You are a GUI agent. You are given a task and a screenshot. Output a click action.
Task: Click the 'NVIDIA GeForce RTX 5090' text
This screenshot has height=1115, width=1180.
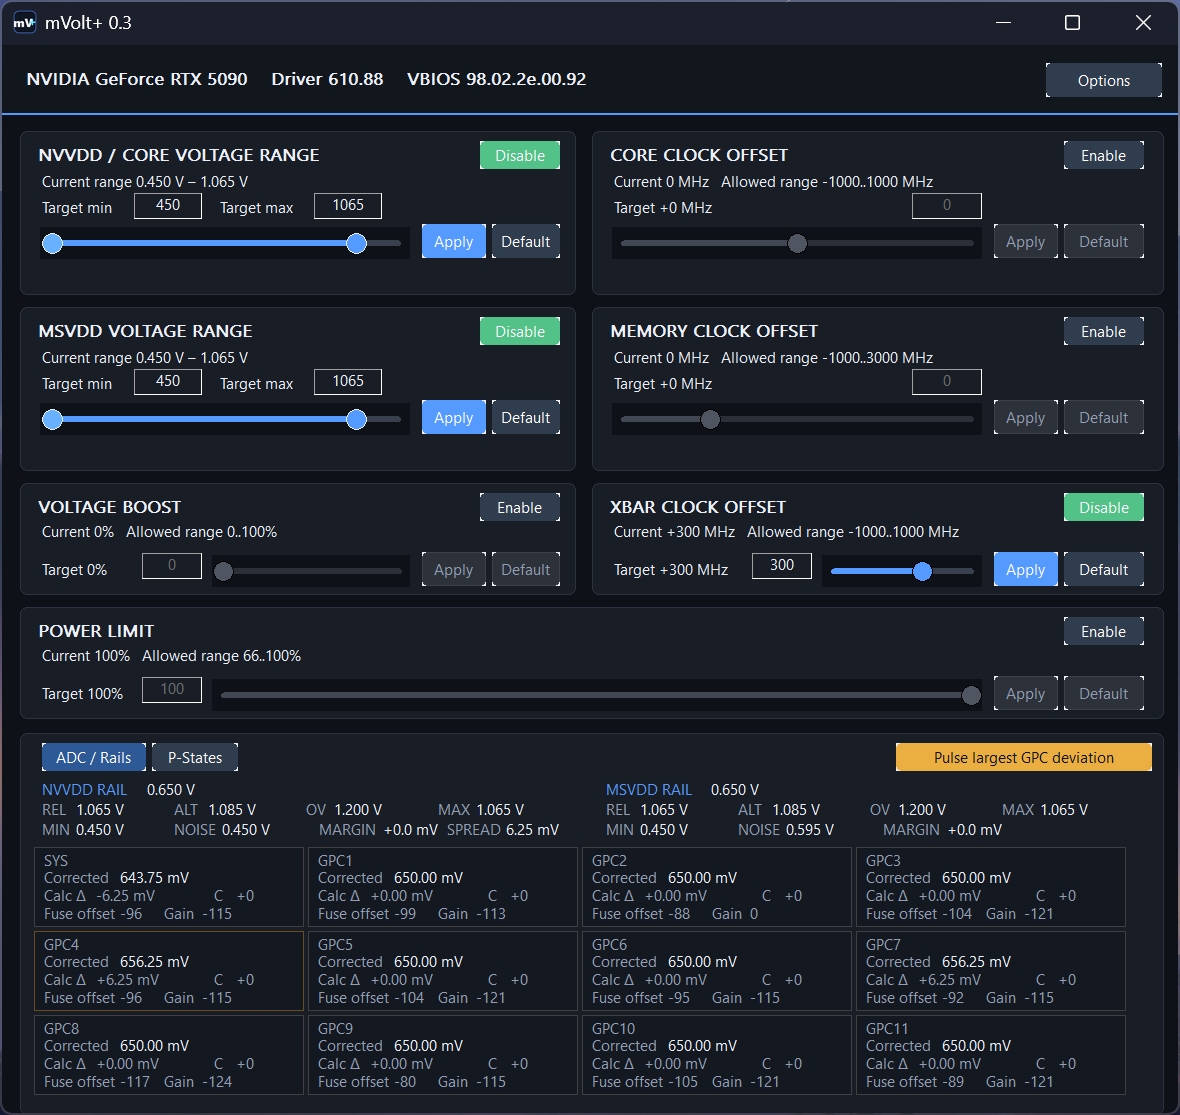pos(137,79)
